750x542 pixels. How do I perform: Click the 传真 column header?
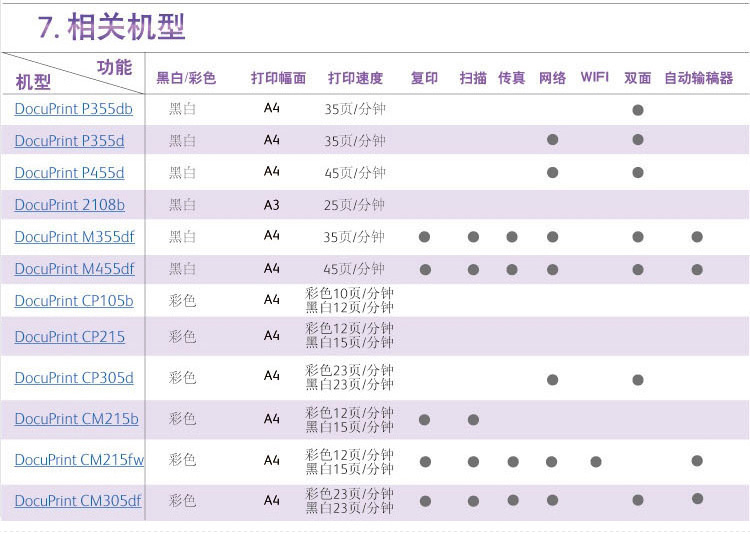(x=512, y=78)
